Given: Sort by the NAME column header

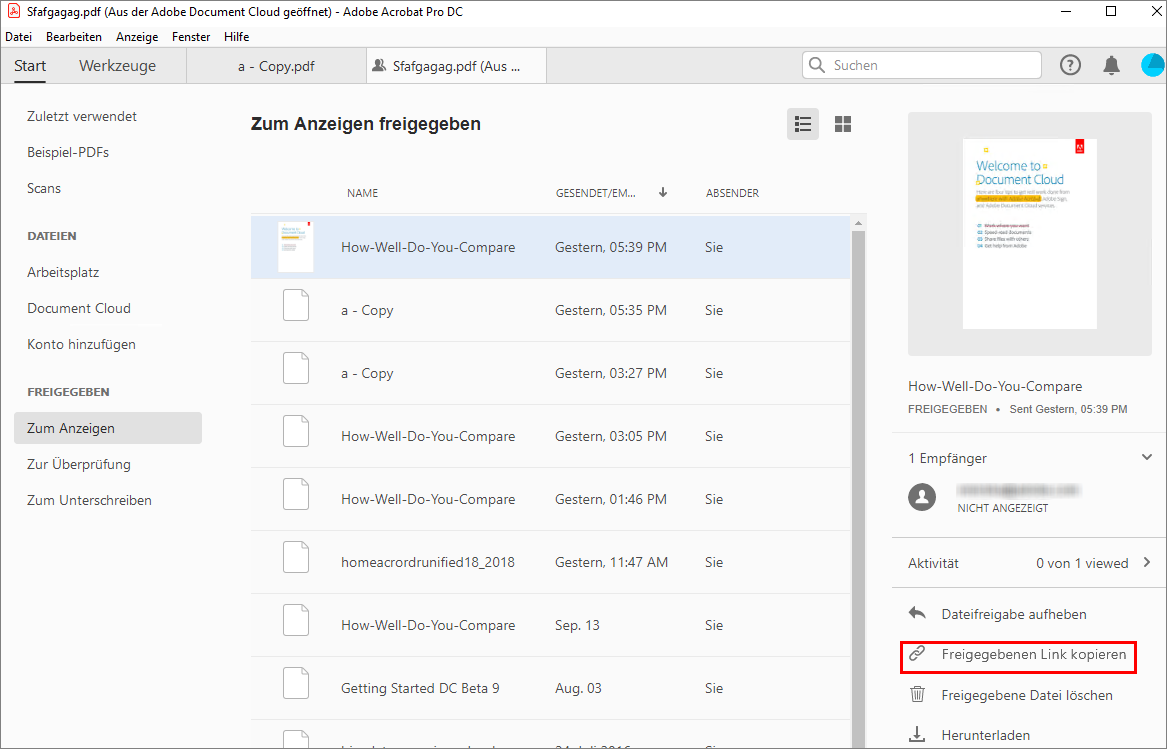Looking at the screenshot, I should (x=362, y=193).
